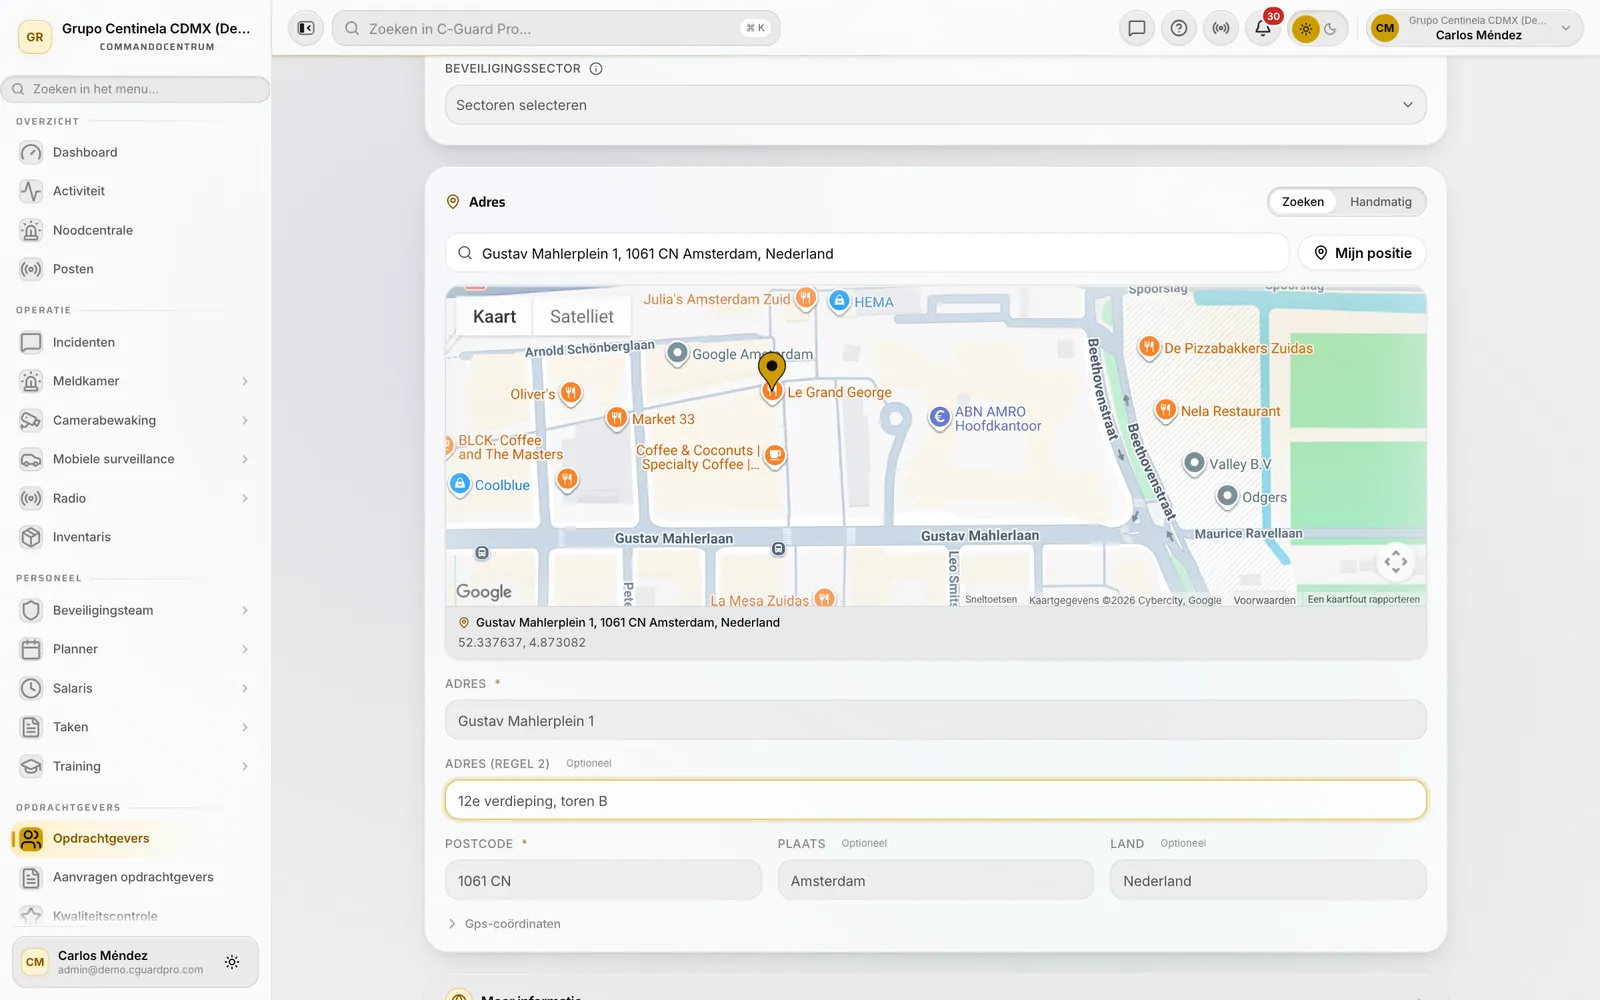The image size is (1600, 1000).
Task: Switch to light mode sun icon
Action: coord(1305,29)
